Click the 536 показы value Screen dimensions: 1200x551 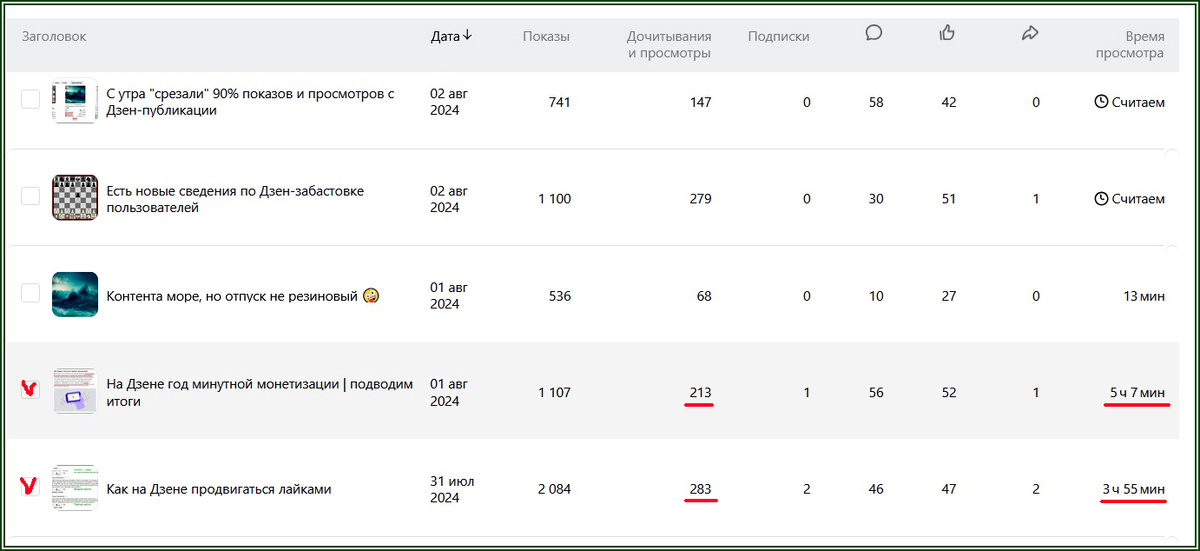point(559,296)
